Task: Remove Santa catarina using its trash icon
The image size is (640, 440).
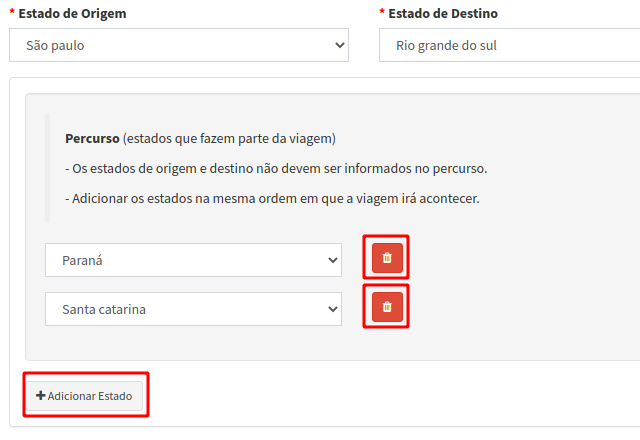Action: click(387, 307)
